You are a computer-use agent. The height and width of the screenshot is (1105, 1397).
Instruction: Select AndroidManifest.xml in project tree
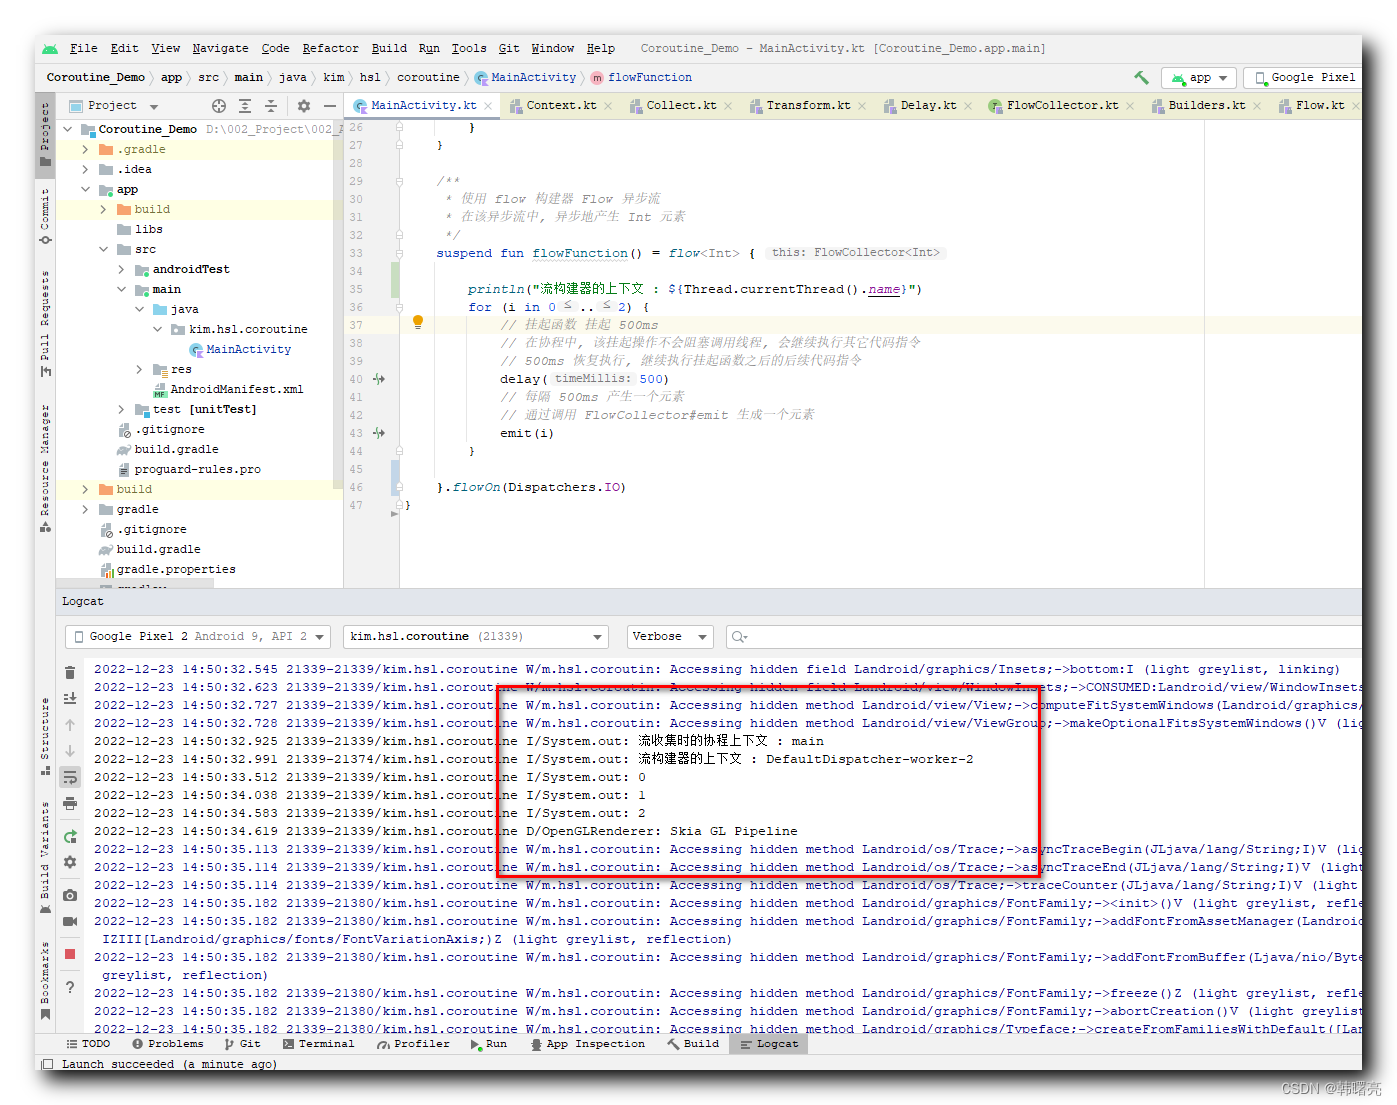click(237, 389)
